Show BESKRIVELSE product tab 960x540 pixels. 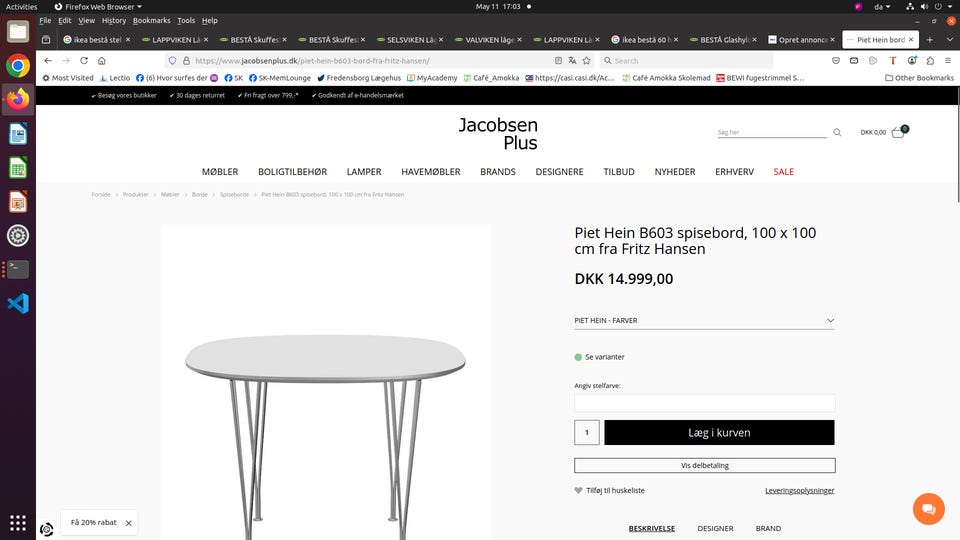click(x=651, y=528)
